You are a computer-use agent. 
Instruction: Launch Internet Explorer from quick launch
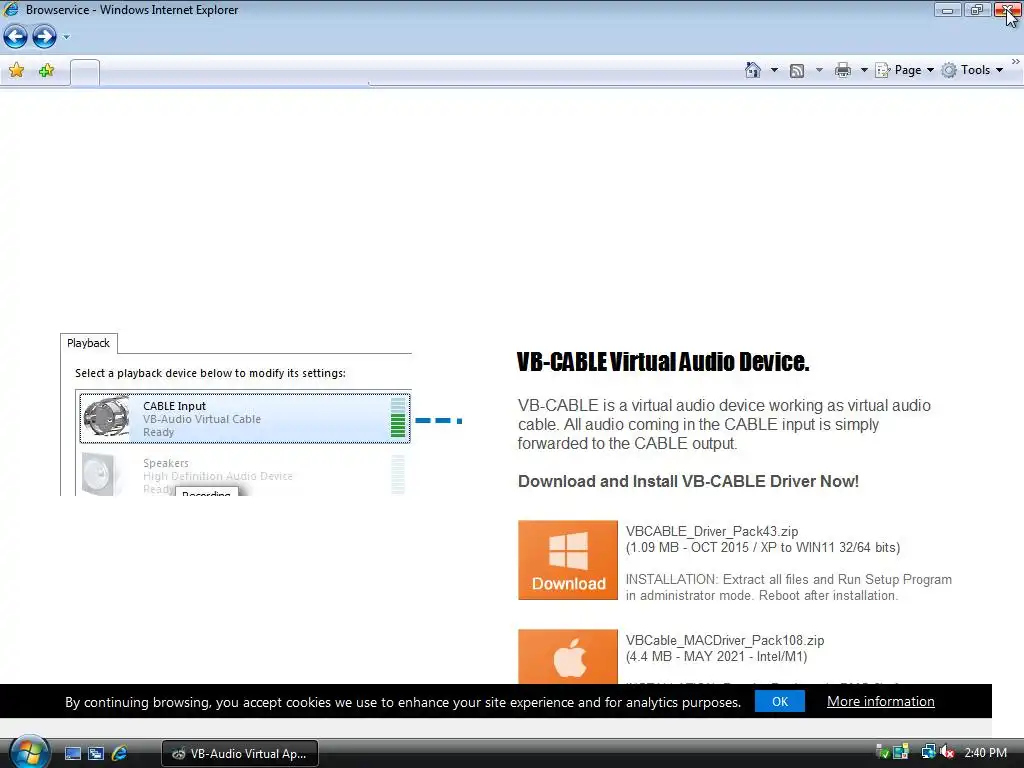120,753
